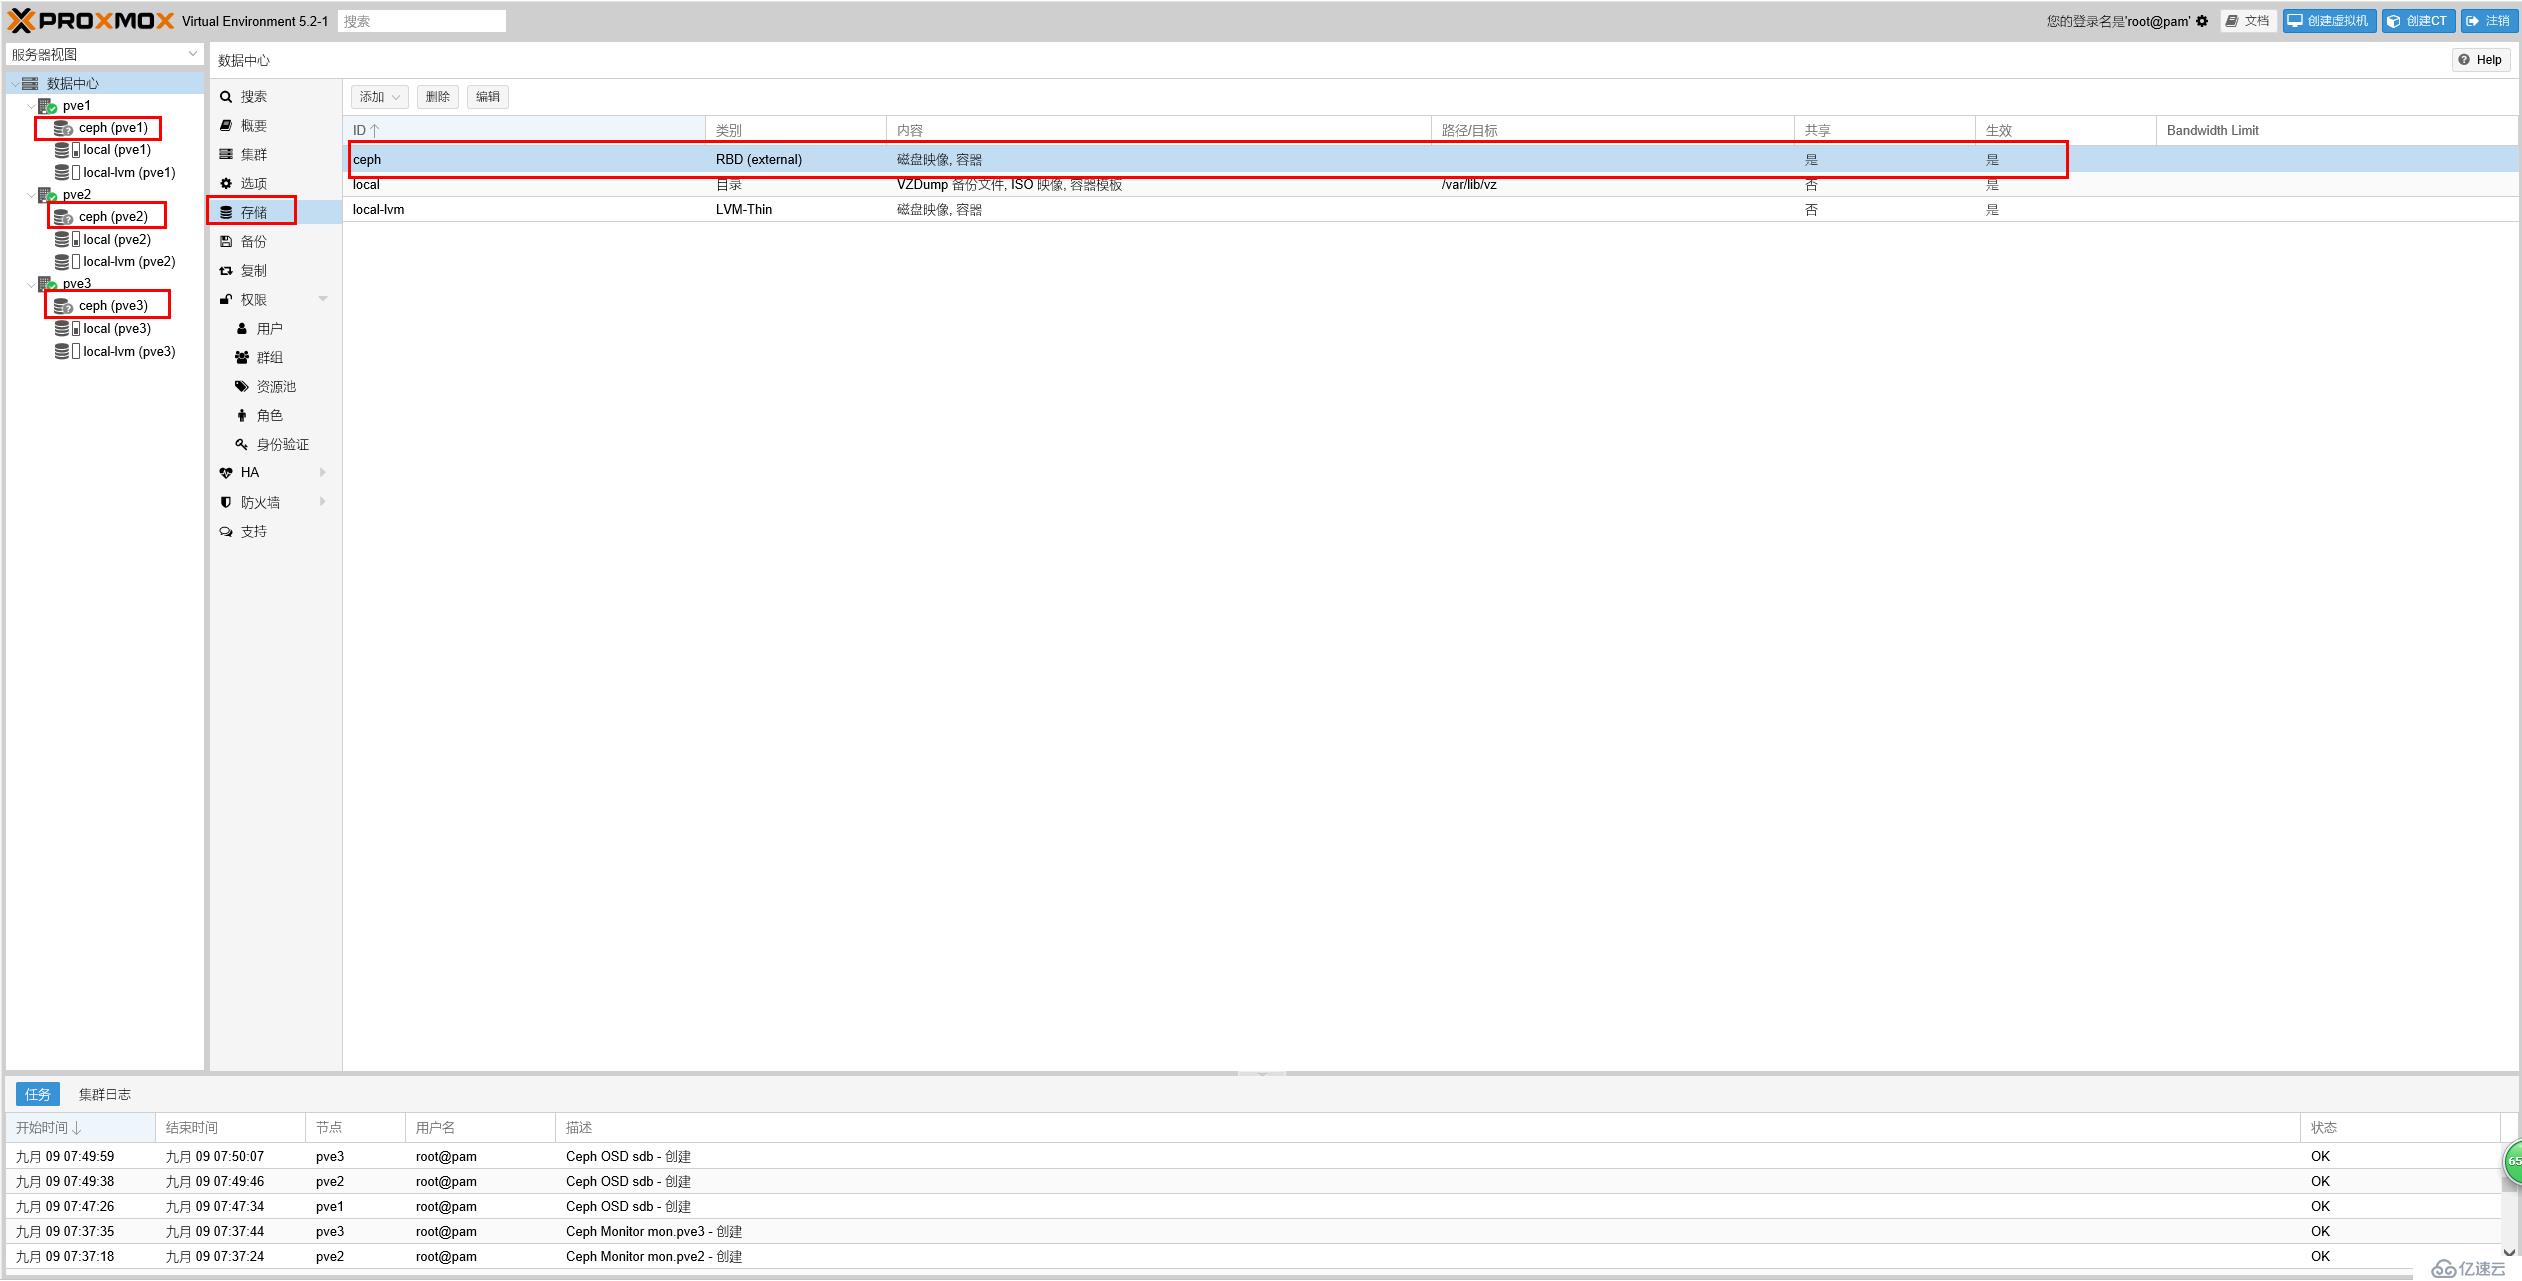This screenshot has height=1281, width=2522.
Task: Click the 编辑 button
Action: [x=487, y=97]
